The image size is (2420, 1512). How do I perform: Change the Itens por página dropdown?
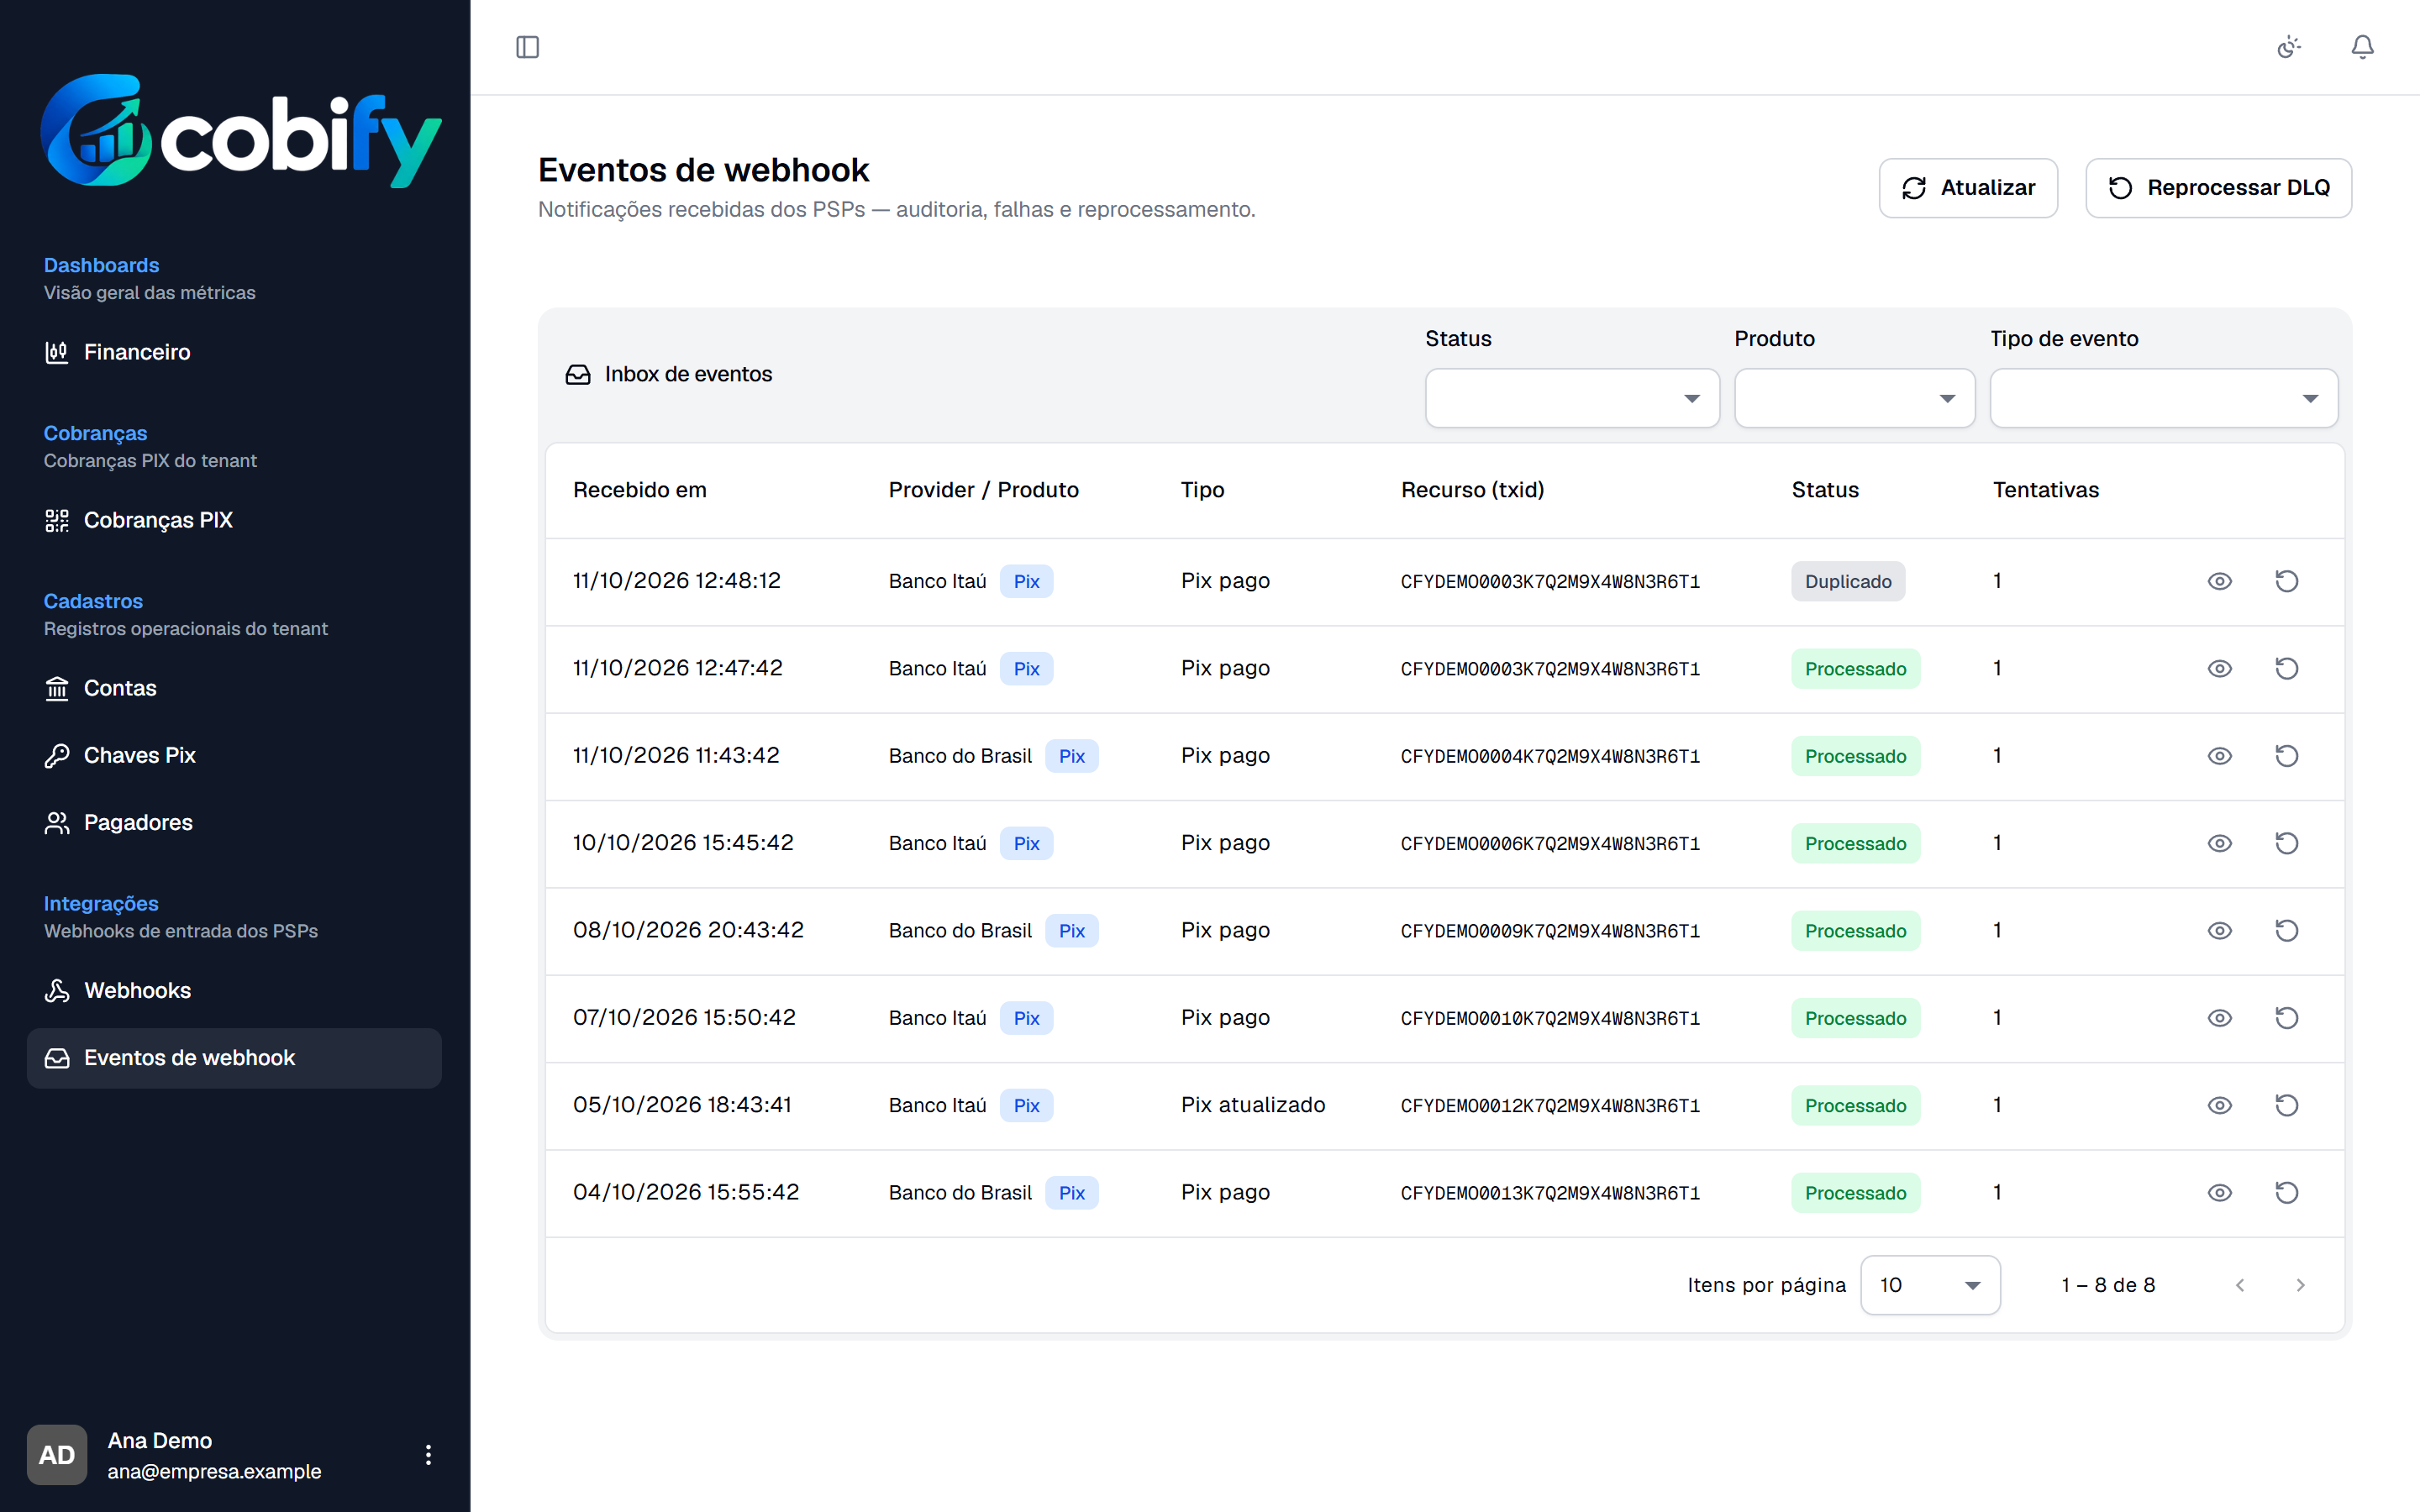click(x=1930, y=1285)
